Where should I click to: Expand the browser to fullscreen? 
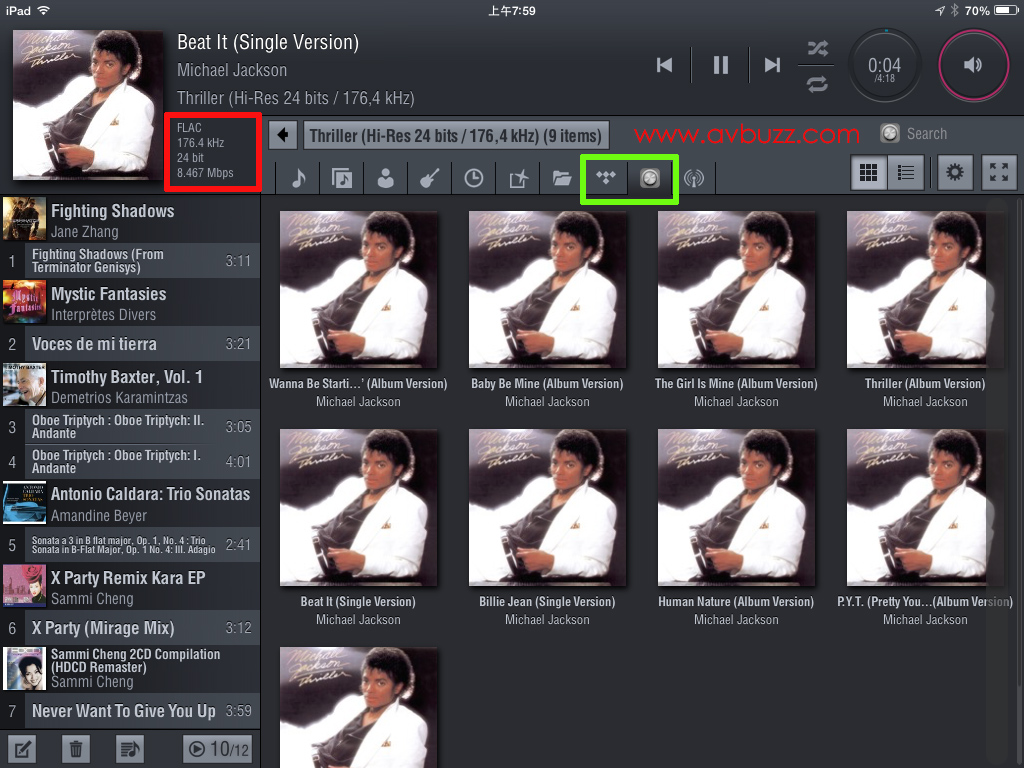coord(998,173)
